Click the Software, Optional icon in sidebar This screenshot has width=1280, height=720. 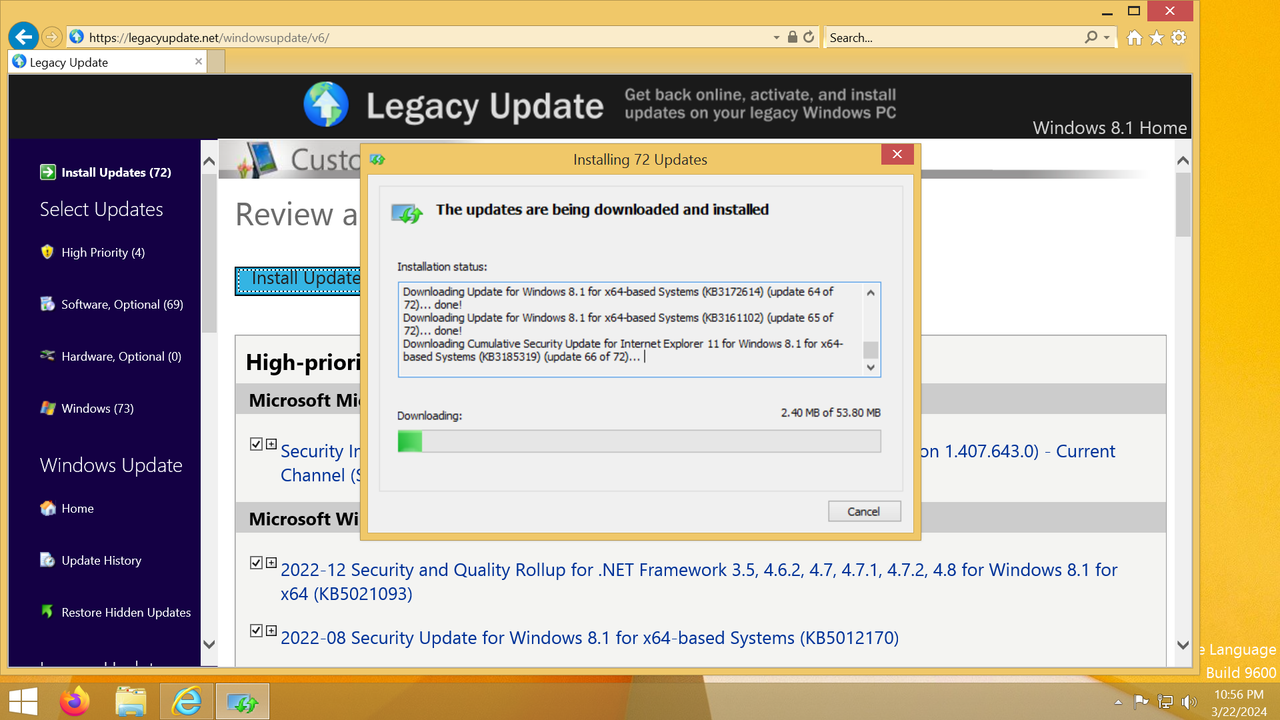pos(47,304)
